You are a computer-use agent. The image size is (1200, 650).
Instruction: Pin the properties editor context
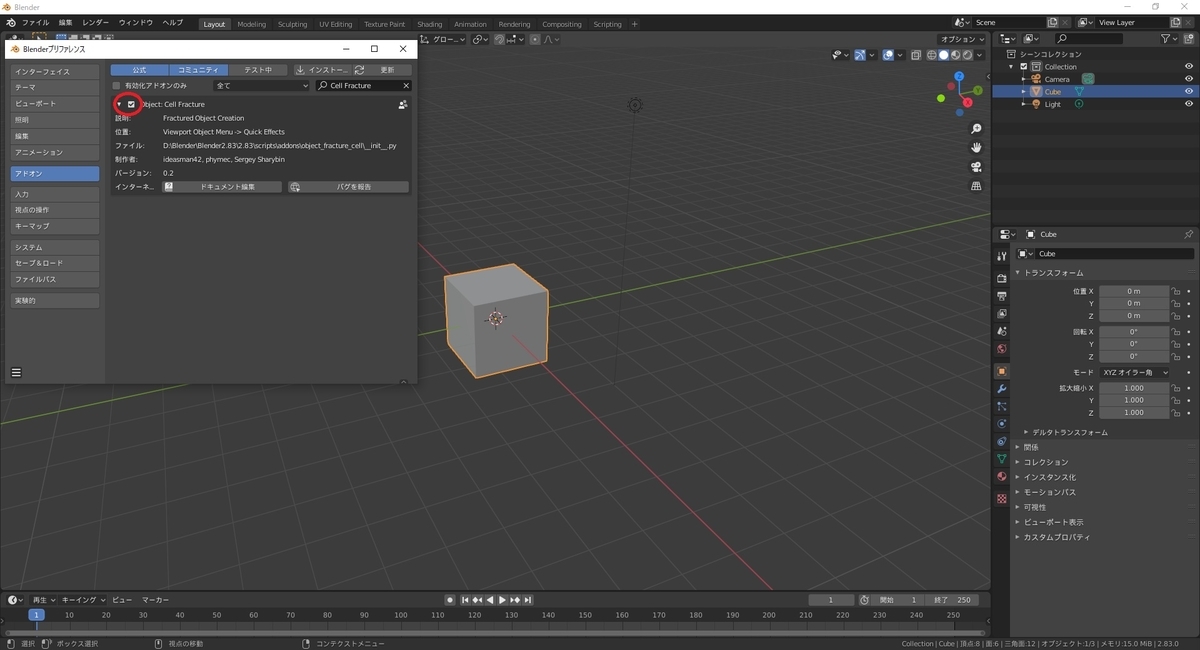[x=1188, y=234]
